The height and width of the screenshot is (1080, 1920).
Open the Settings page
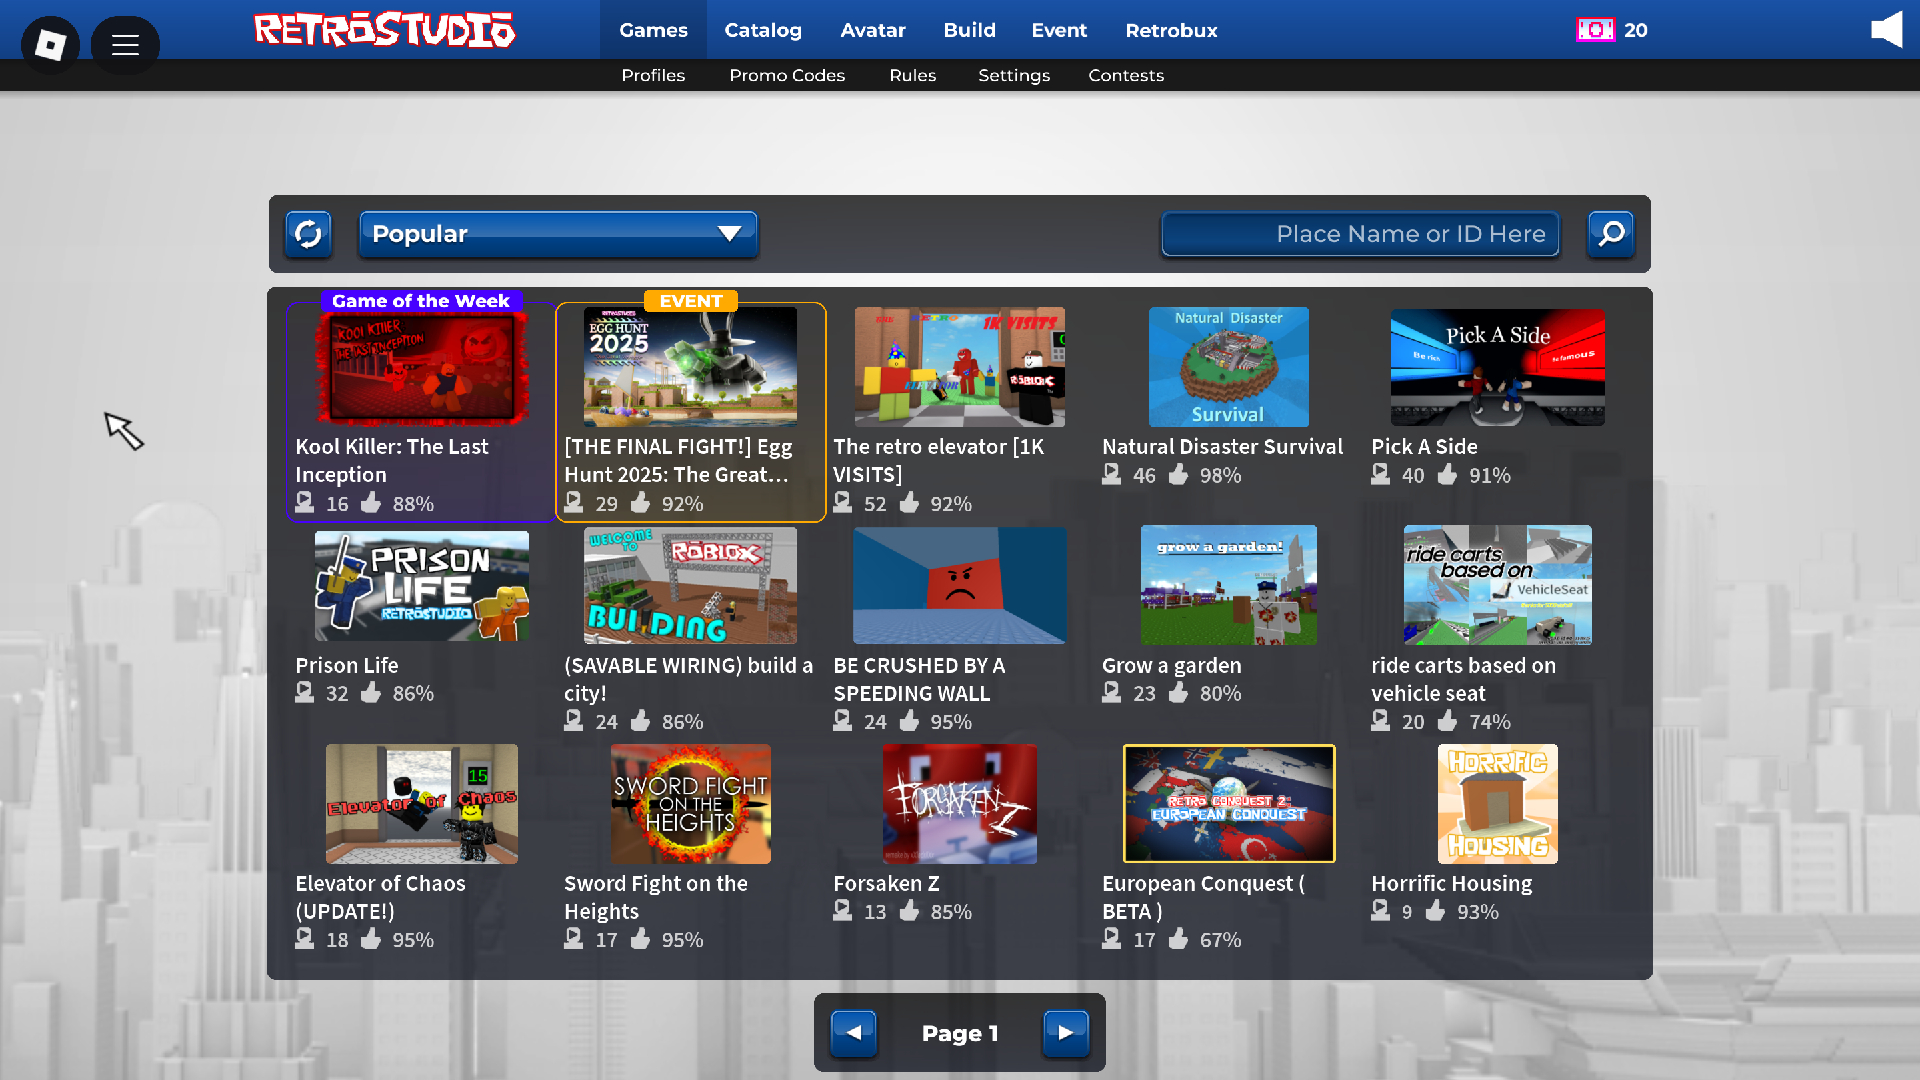(1014, 75)
